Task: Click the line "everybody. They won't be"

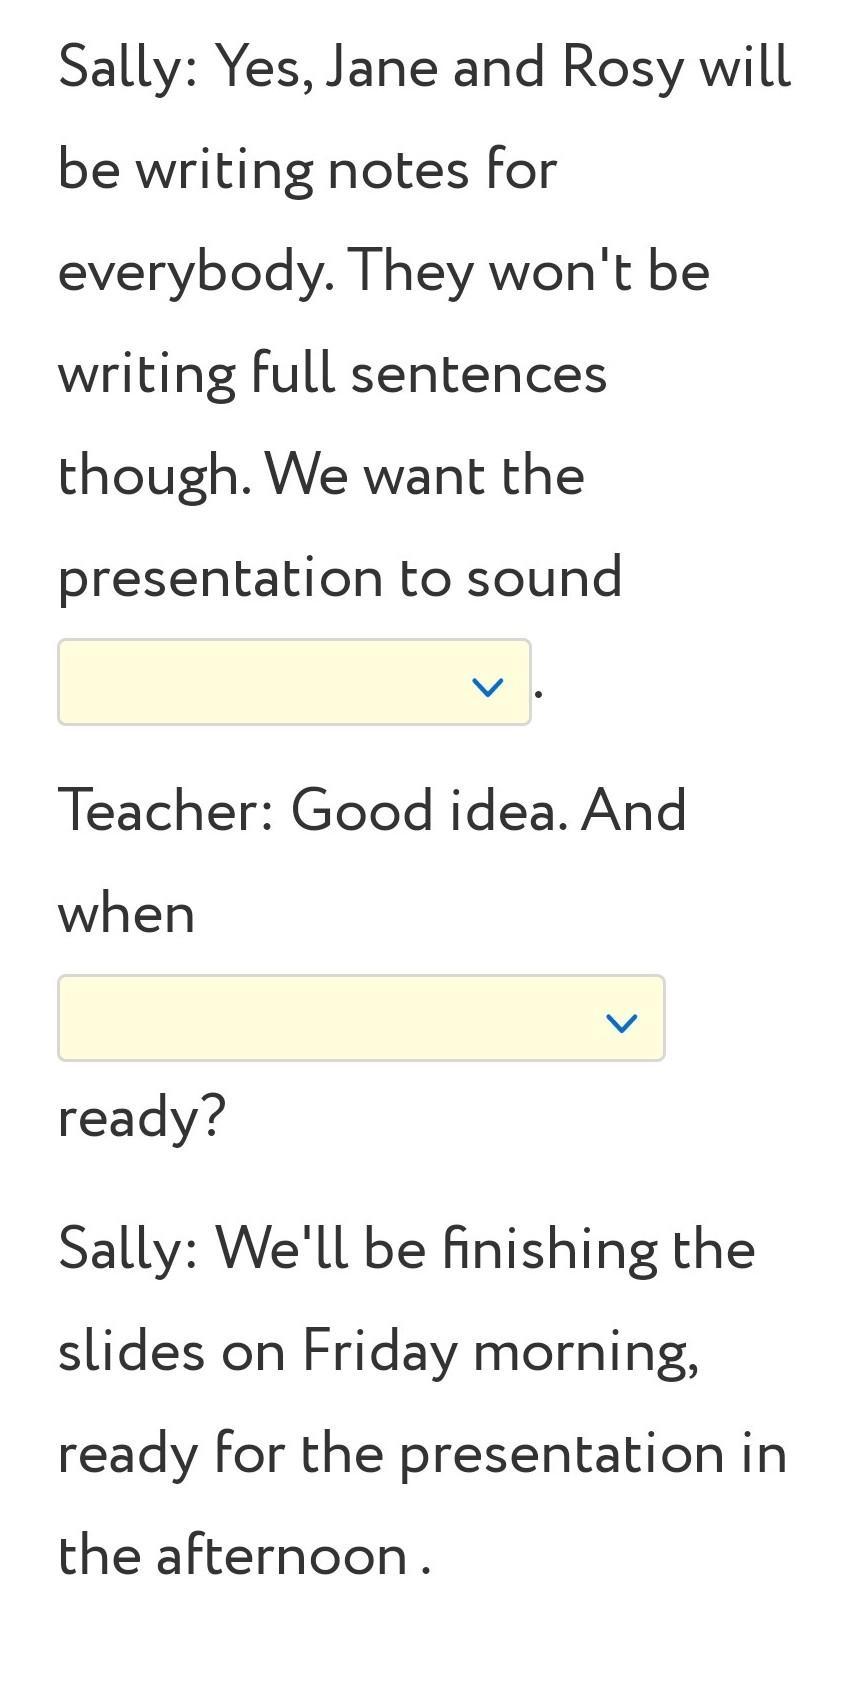Action: tap(384, 272)
